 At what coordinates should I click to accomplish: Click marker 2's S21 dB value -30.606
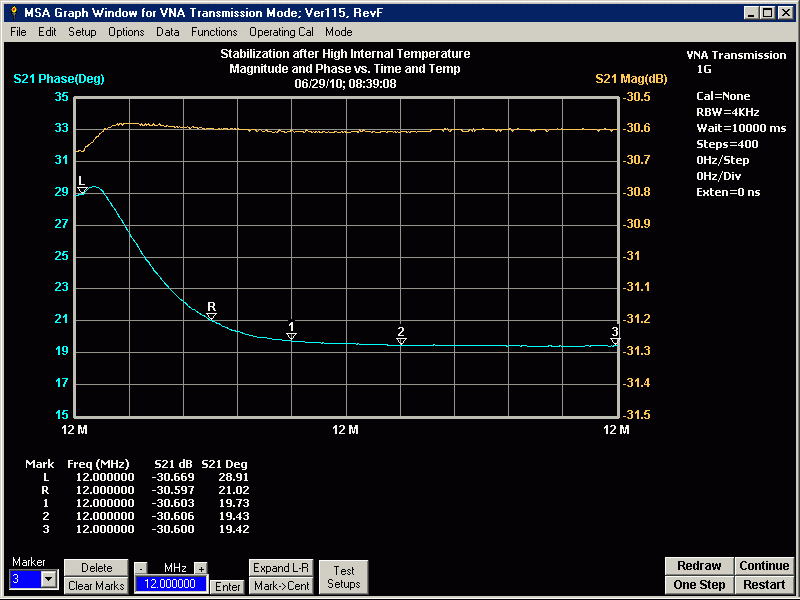point(173,516)
